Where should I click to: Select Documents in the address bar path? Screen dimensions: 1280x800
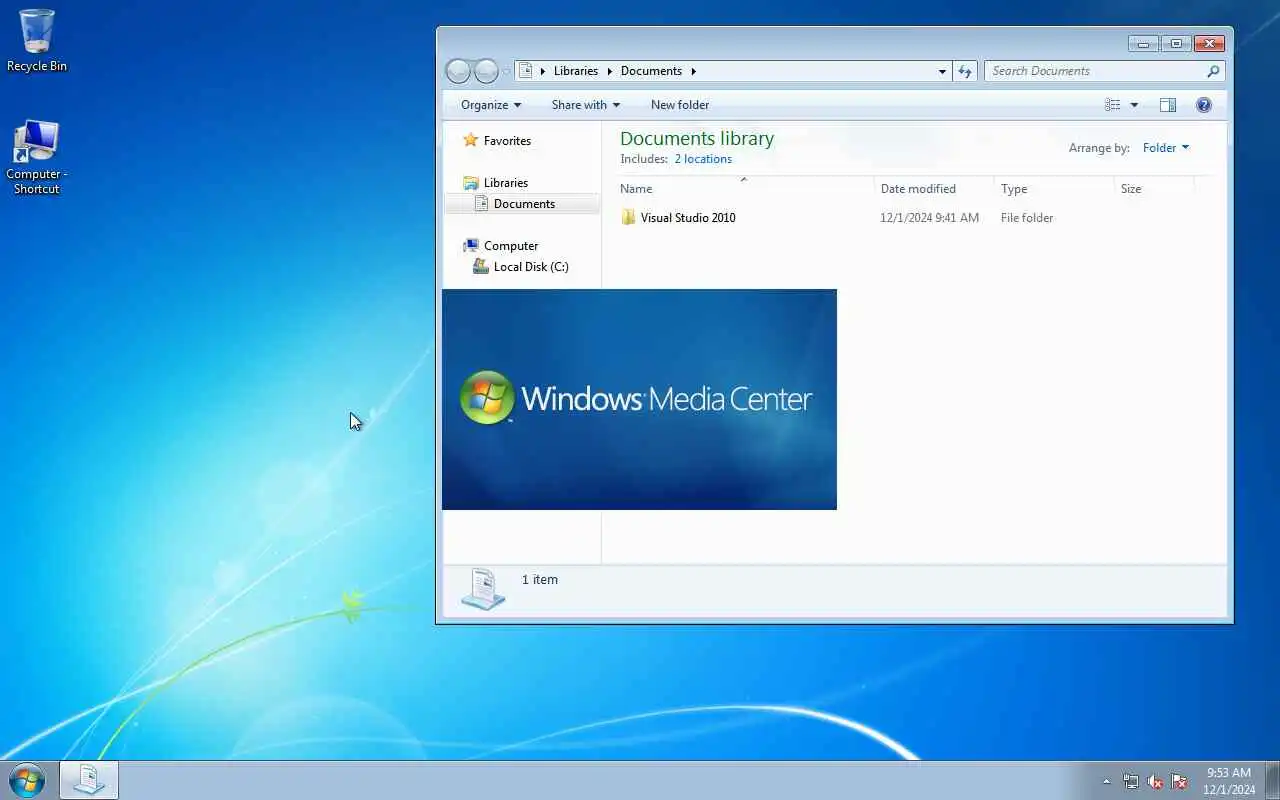point(651,71)
